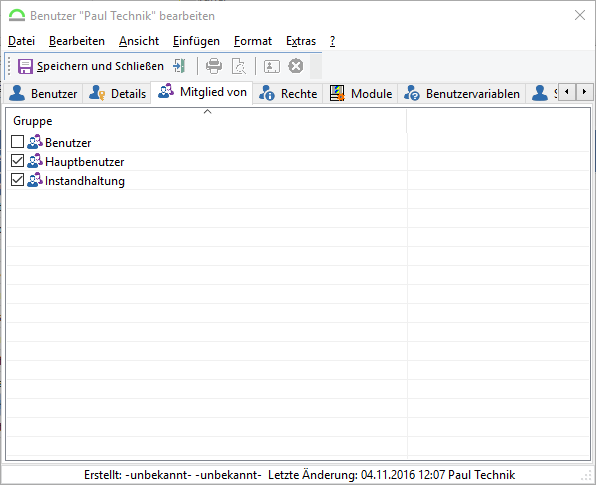This screenshot has height=485, width=596.
Task: Open the Benutzervariablen tab
Action: click(x=462, y=93)
